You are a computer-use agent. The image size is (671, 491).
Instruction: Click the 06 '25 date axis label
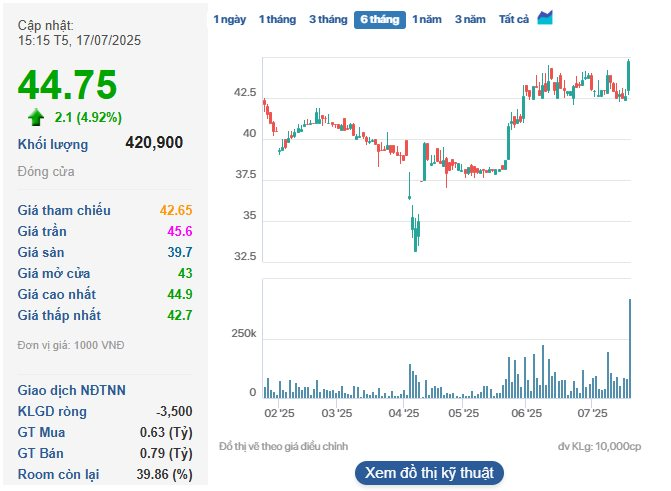point(526,412)
